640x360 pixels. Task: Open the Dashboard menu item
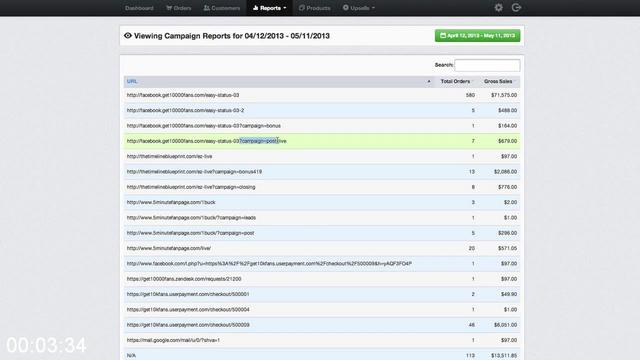(139, 8)
